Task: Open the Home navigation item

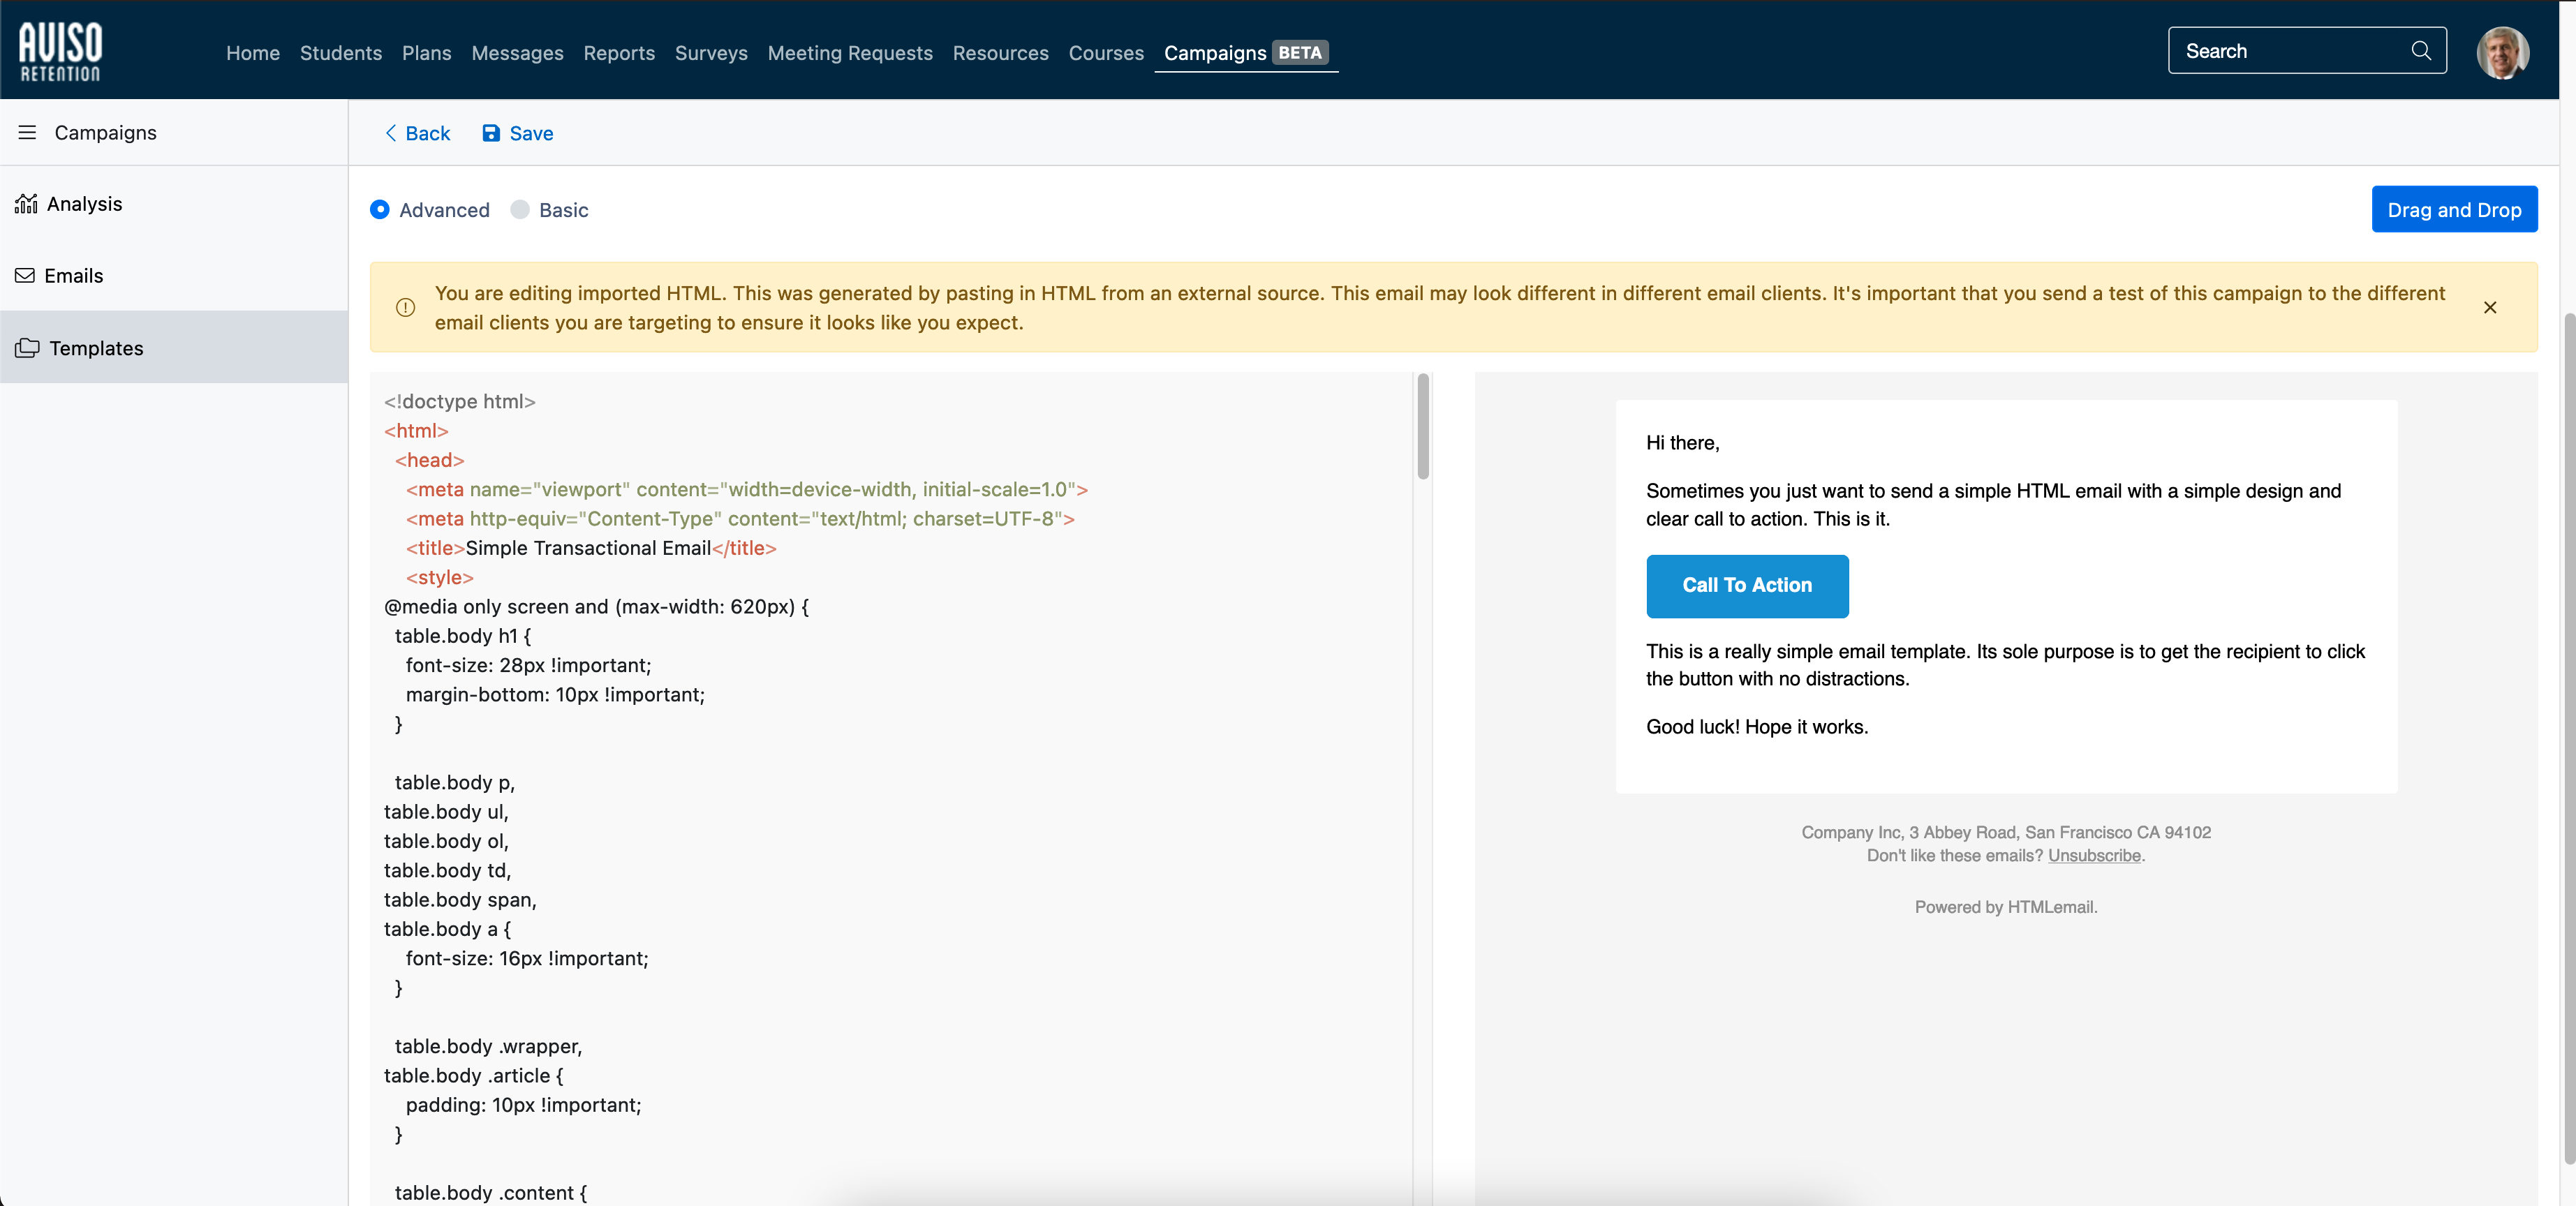Action: (x=253, y=53)
